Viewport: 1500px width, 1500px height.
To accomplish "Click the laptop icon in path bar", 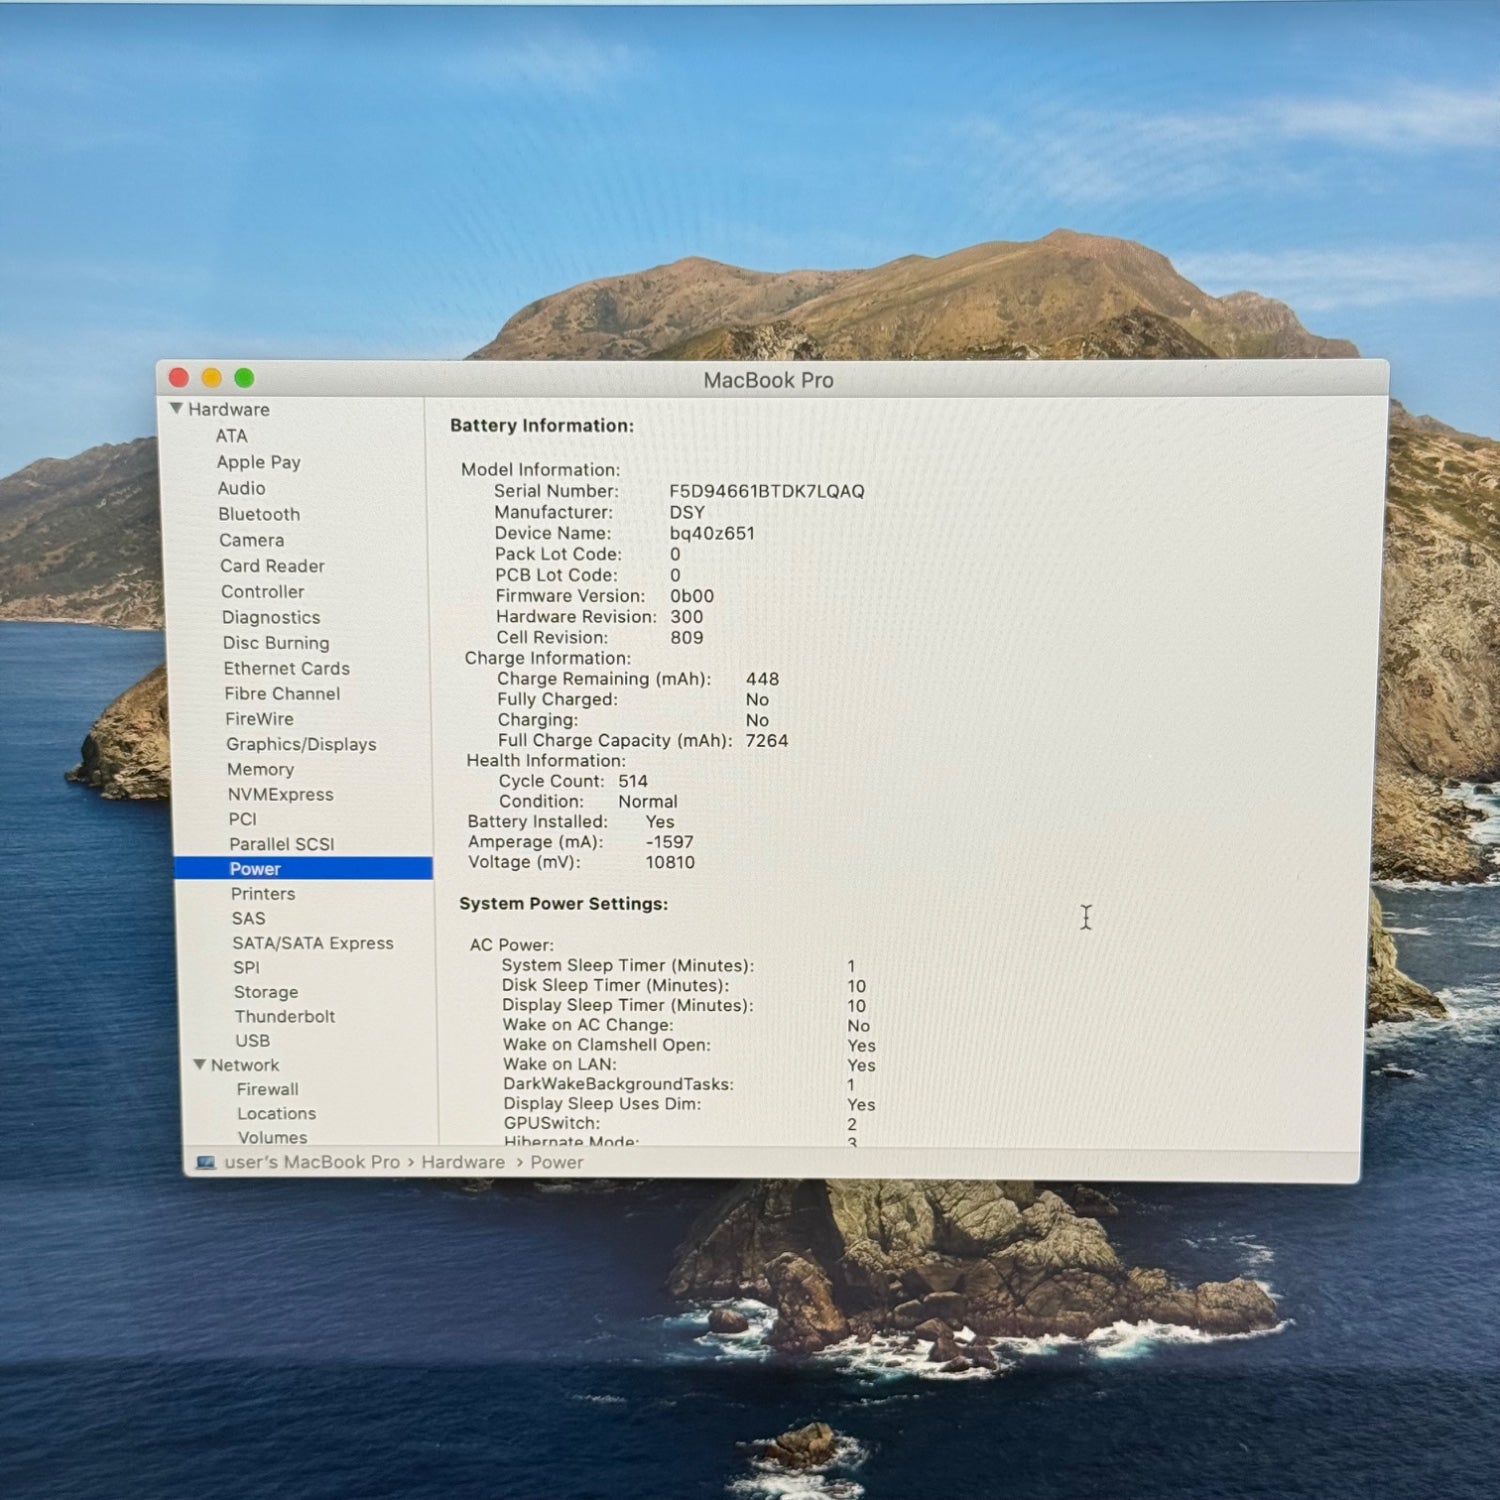I will (x=206, y=1162).
